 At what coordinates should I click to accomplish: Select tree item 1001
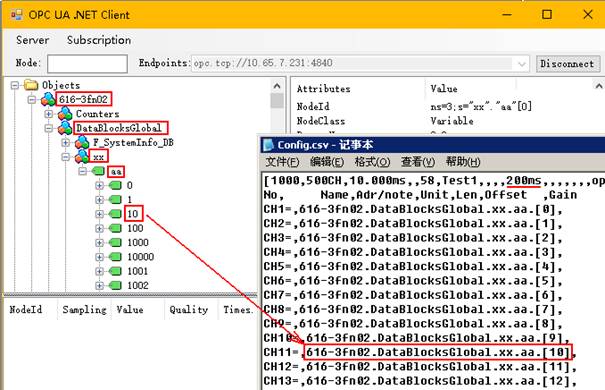(137, 271)
